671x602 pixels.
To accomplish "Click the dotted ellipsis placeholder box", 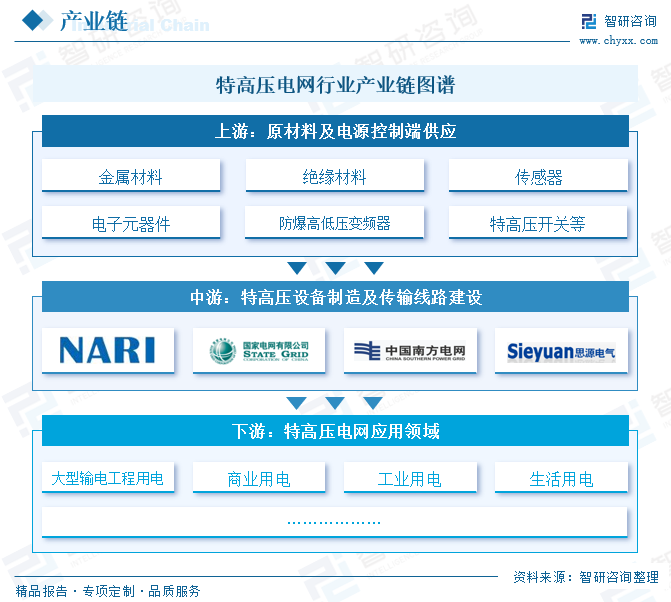I will 334,522.
